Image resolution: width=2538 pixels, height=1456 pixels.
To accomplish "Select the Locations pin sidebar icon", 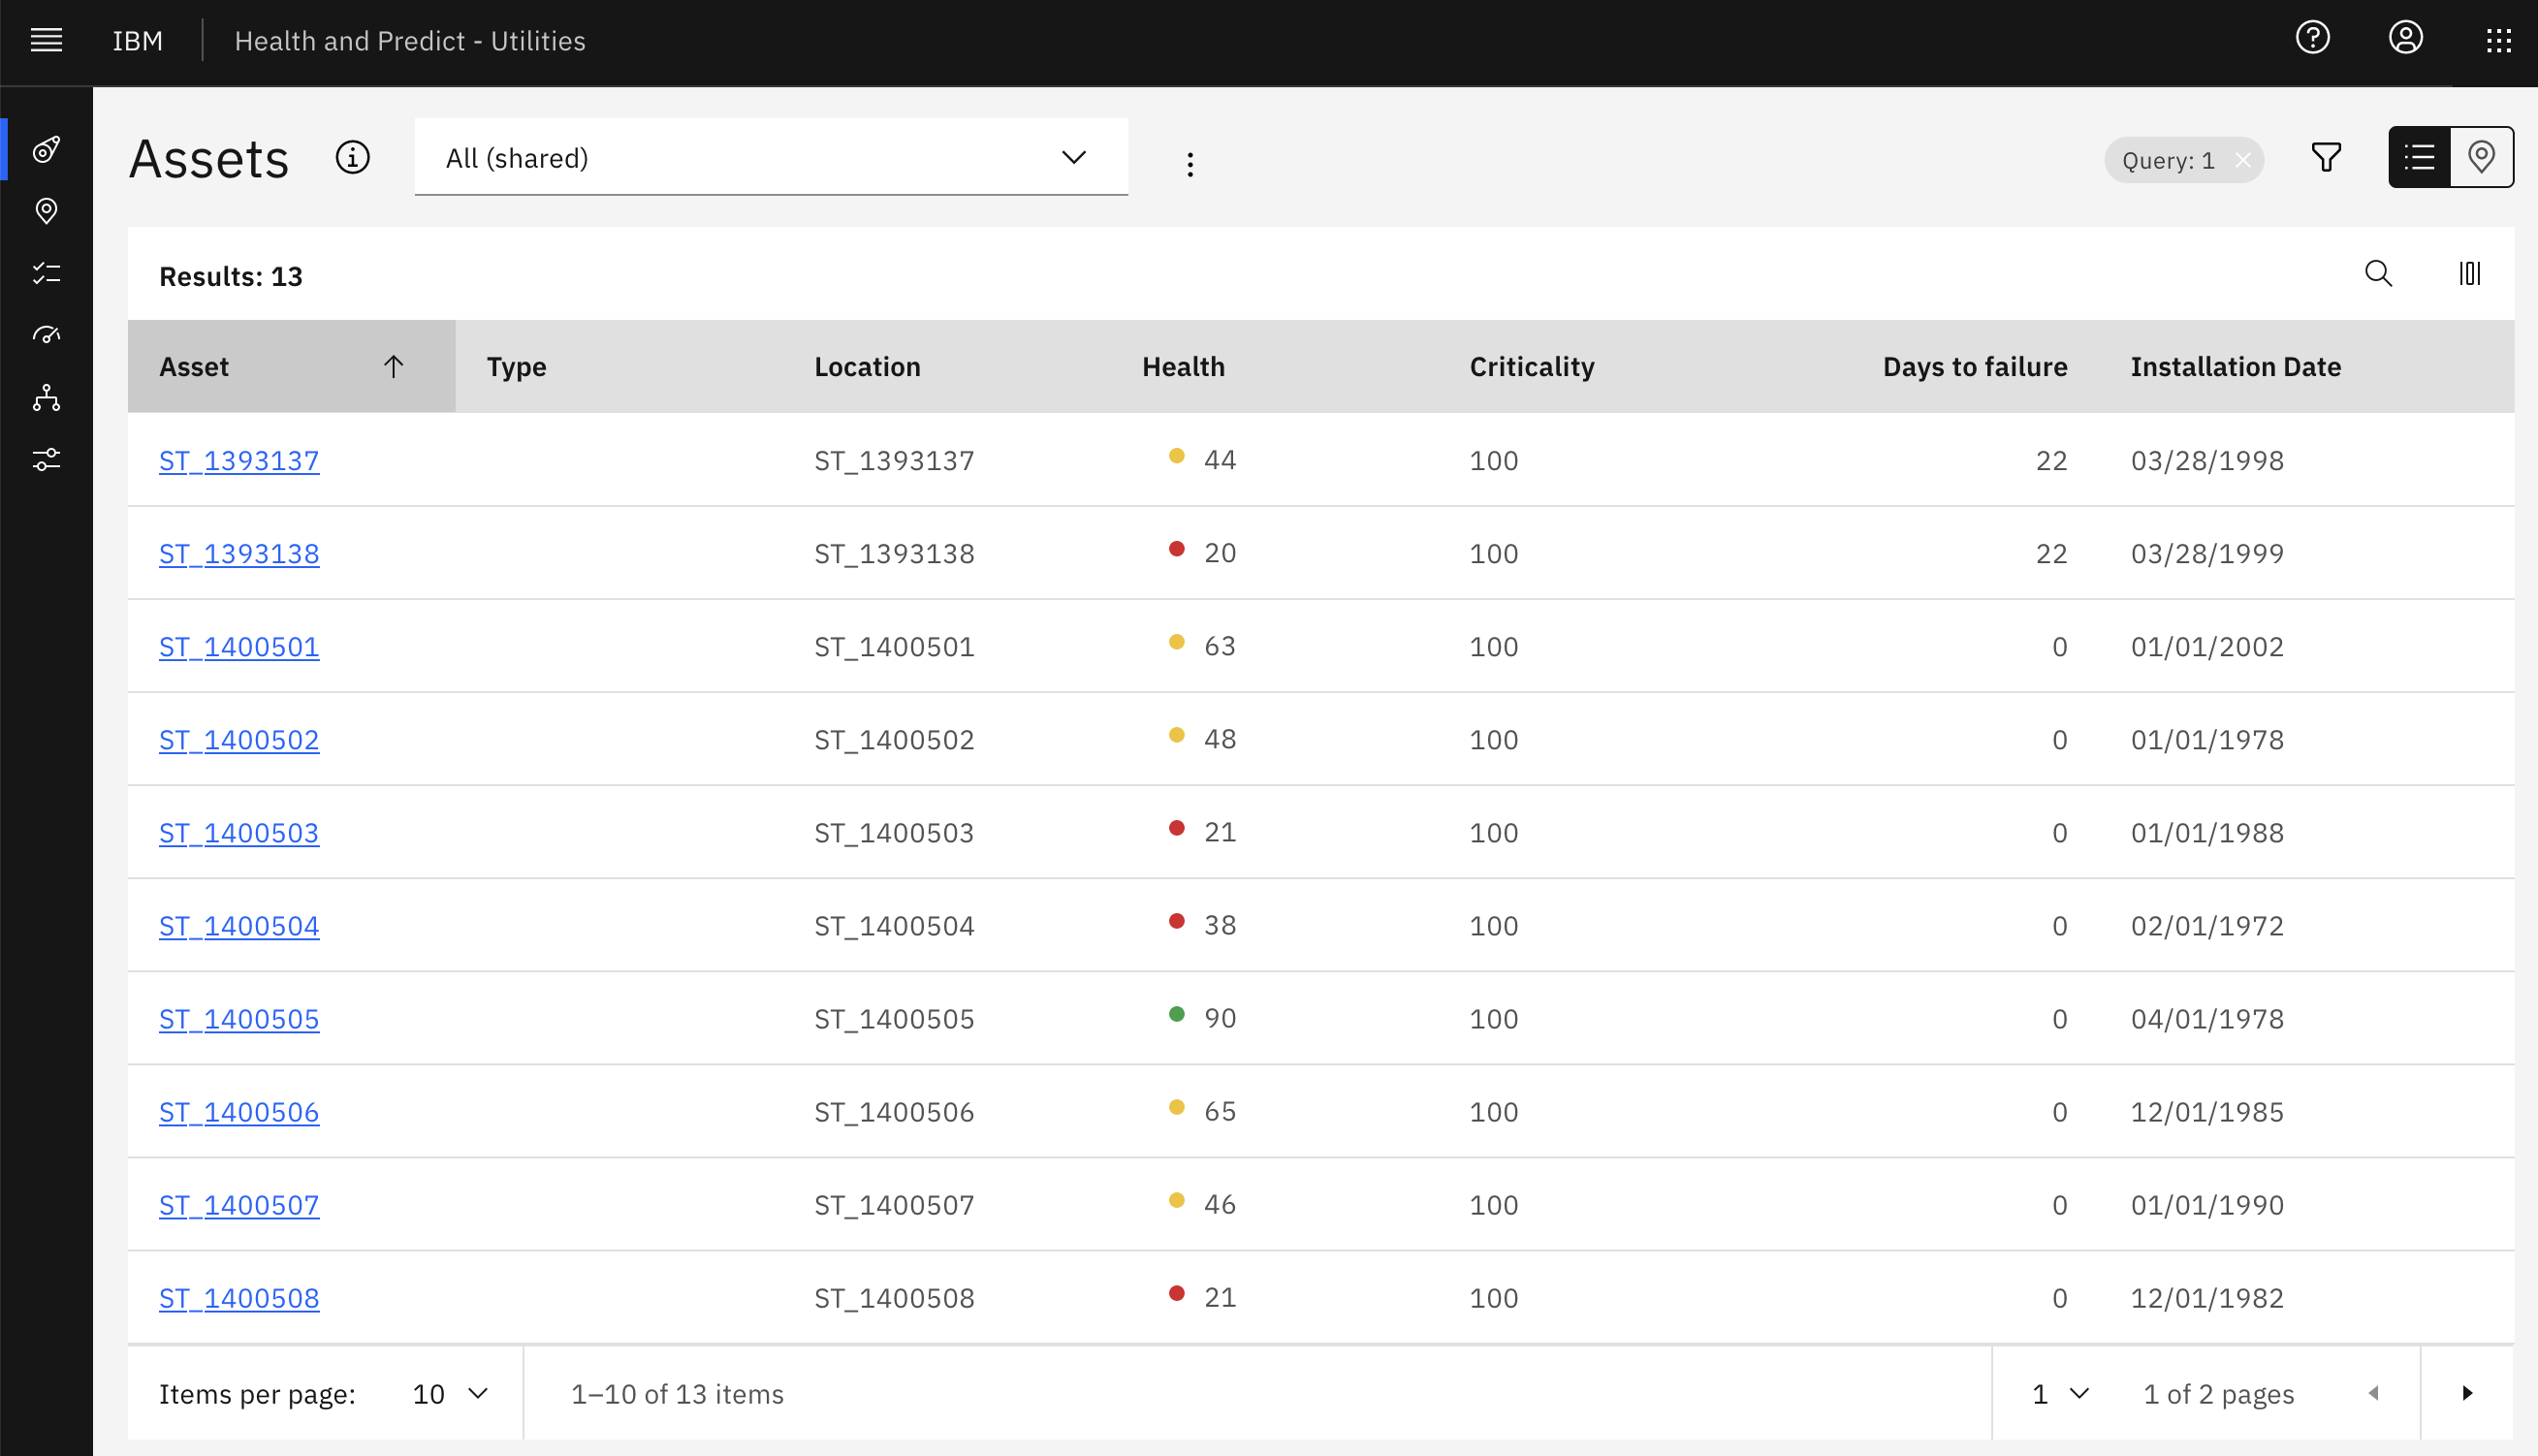I will tap(46, 211).
